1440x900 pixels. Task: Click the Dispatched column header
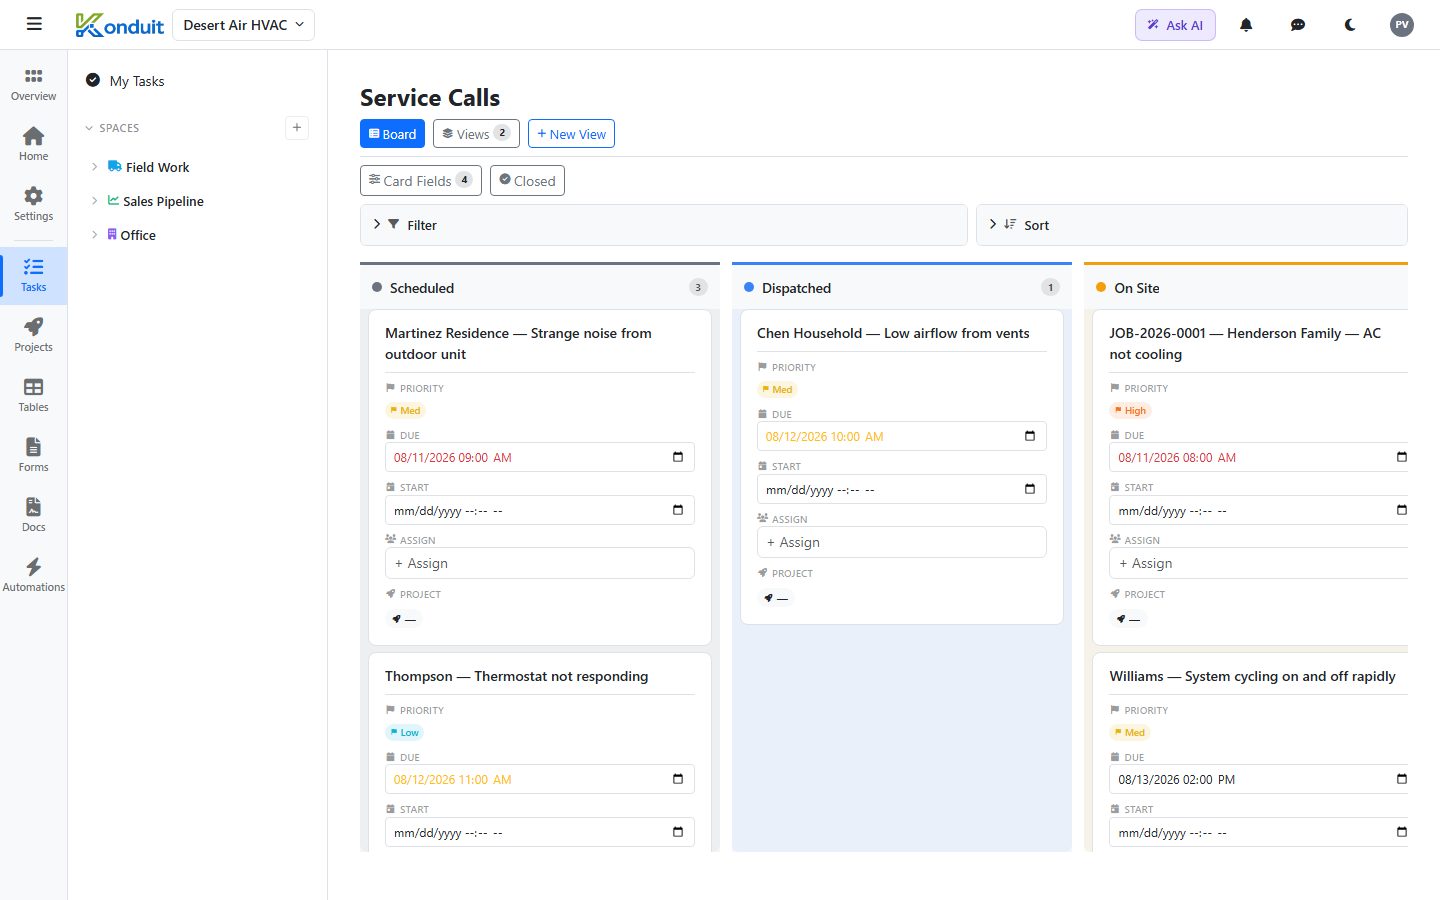pos(902,288)
